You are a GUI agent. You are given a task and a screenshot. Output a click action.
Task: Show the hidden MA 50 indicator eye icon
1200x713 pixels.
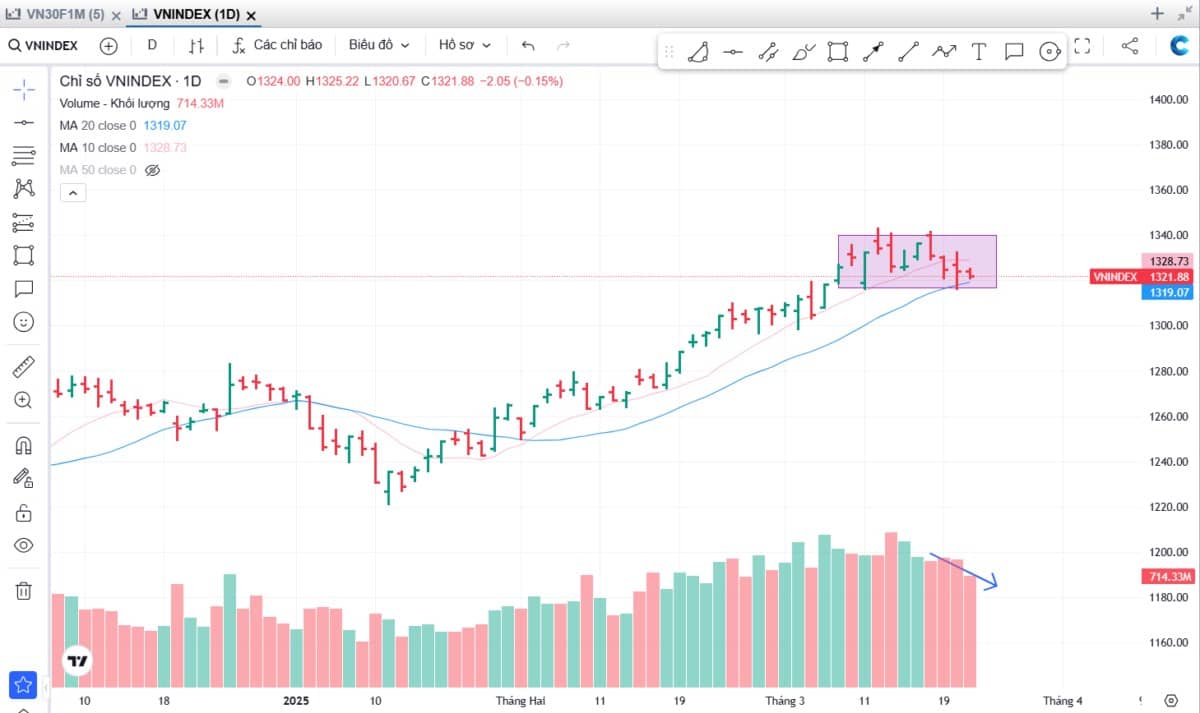(x=152, y=170)
